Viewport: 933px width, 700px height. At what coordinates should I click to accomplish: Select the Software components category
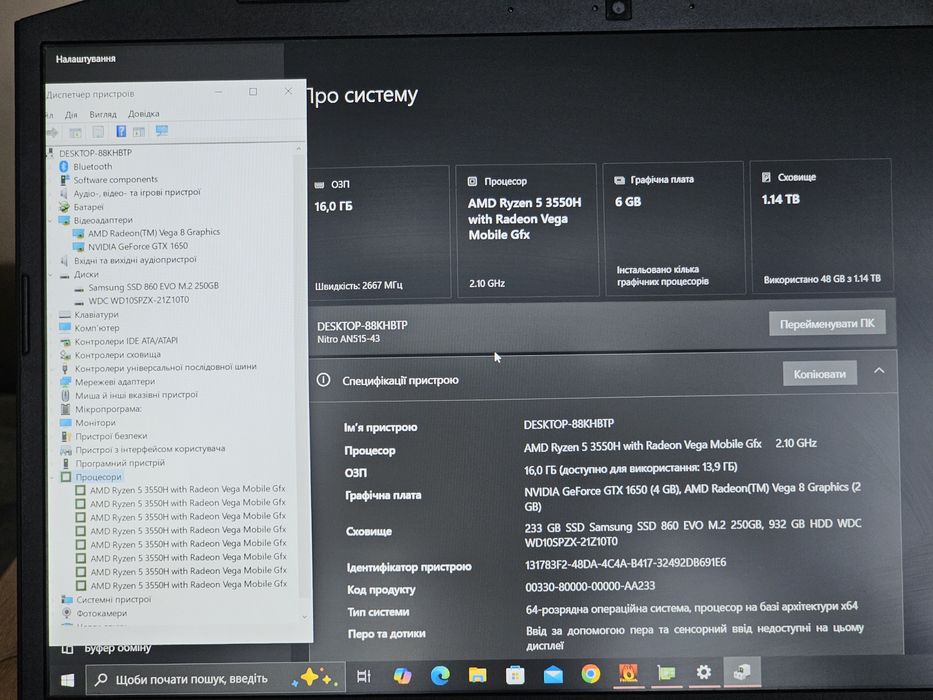tap(115, 179)
